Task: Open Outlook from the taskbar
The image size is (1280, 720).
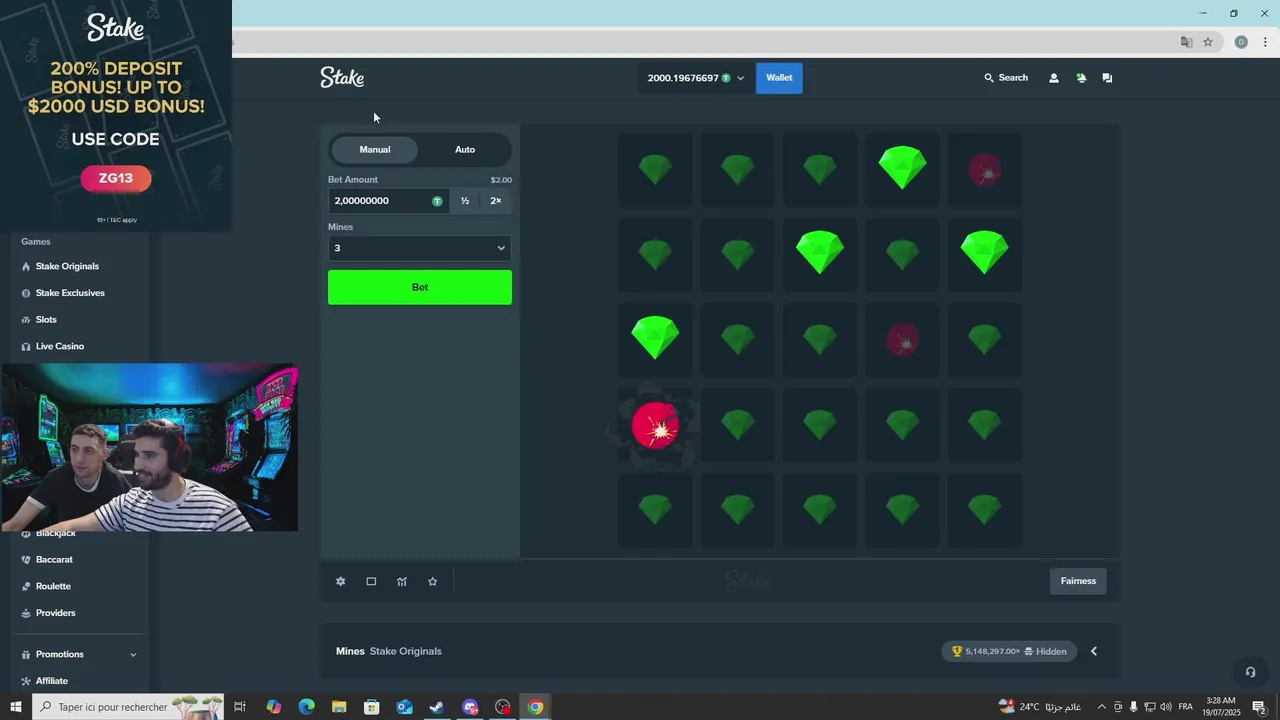Action: point(404,707)
